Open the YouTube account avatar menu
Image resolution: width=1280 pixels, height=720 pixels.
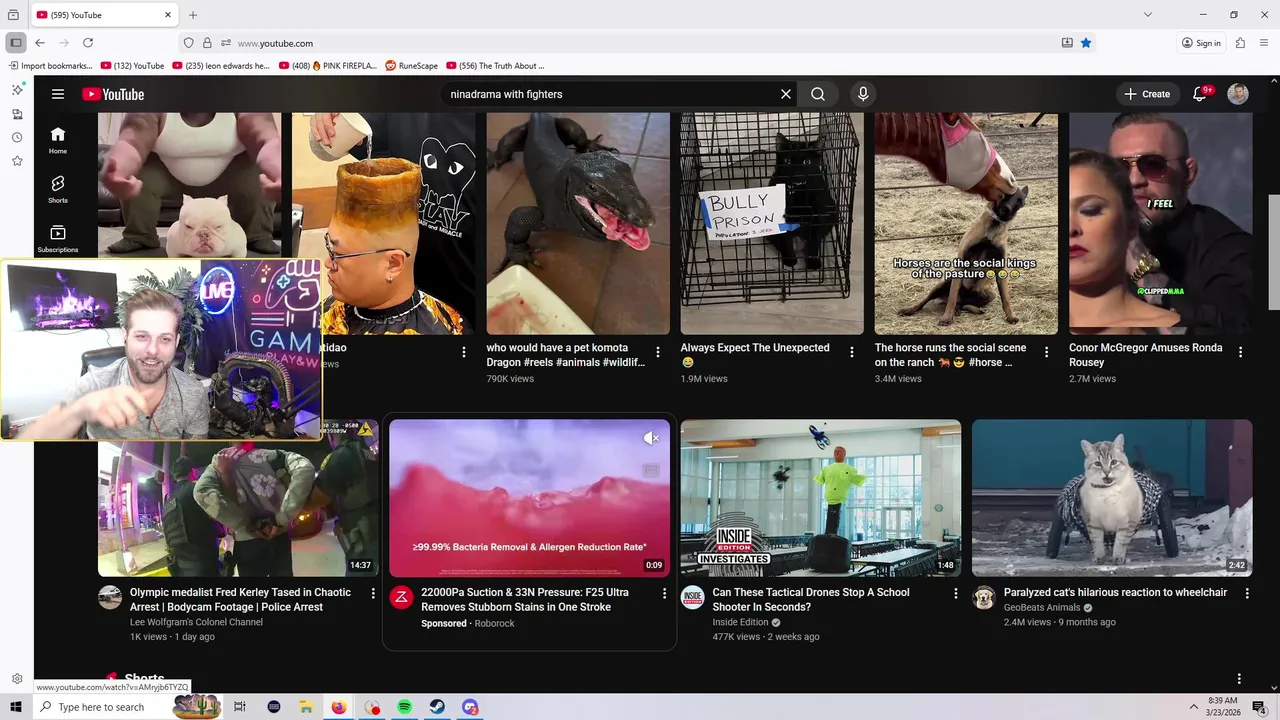click(1238, 94)
